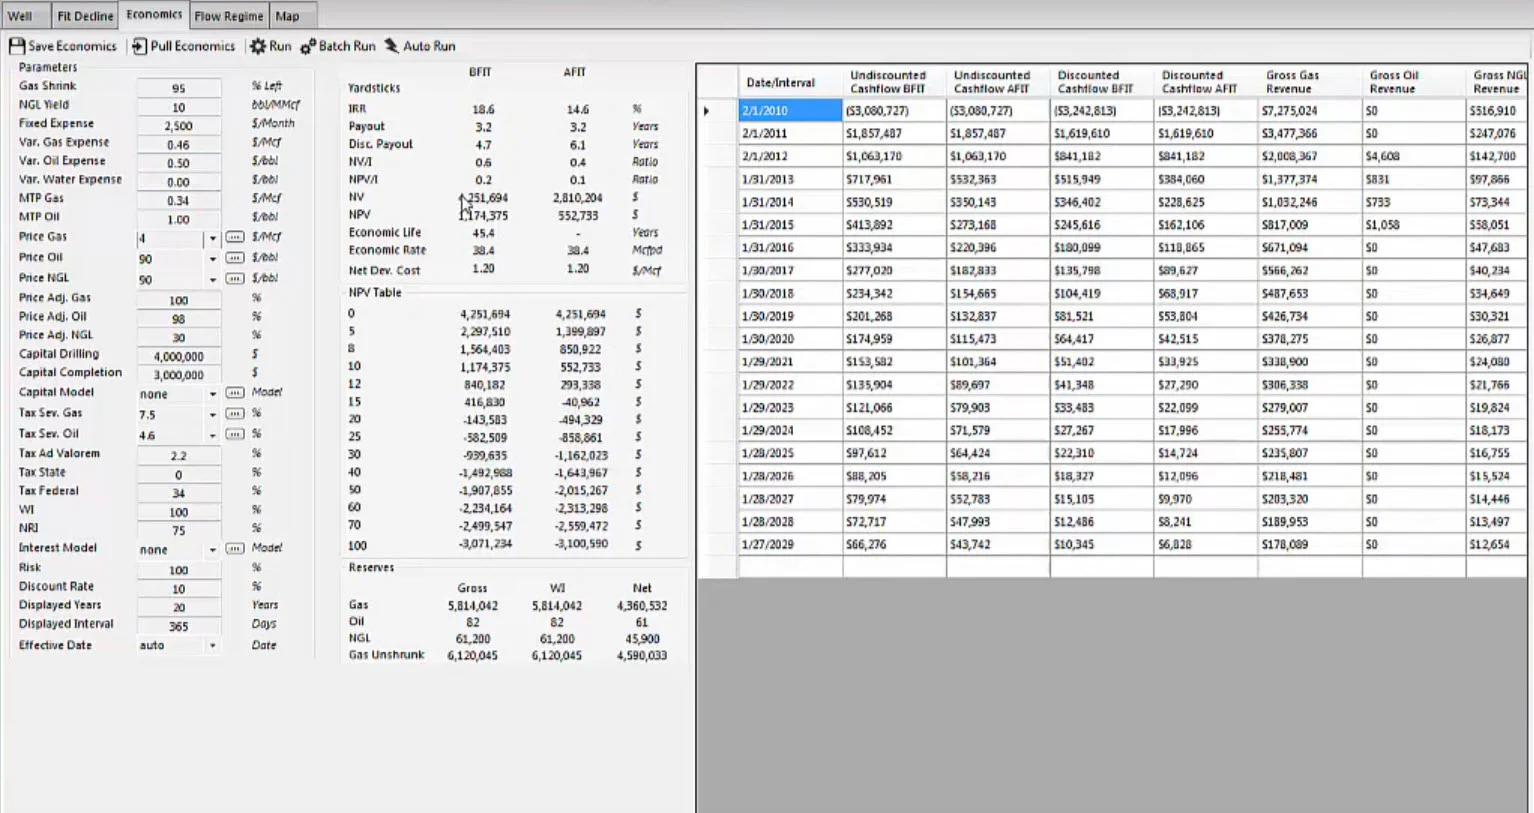Click the row selector arrow for 2/1/2010
This screenshot has height=813, width=1534.
[707, 111]
